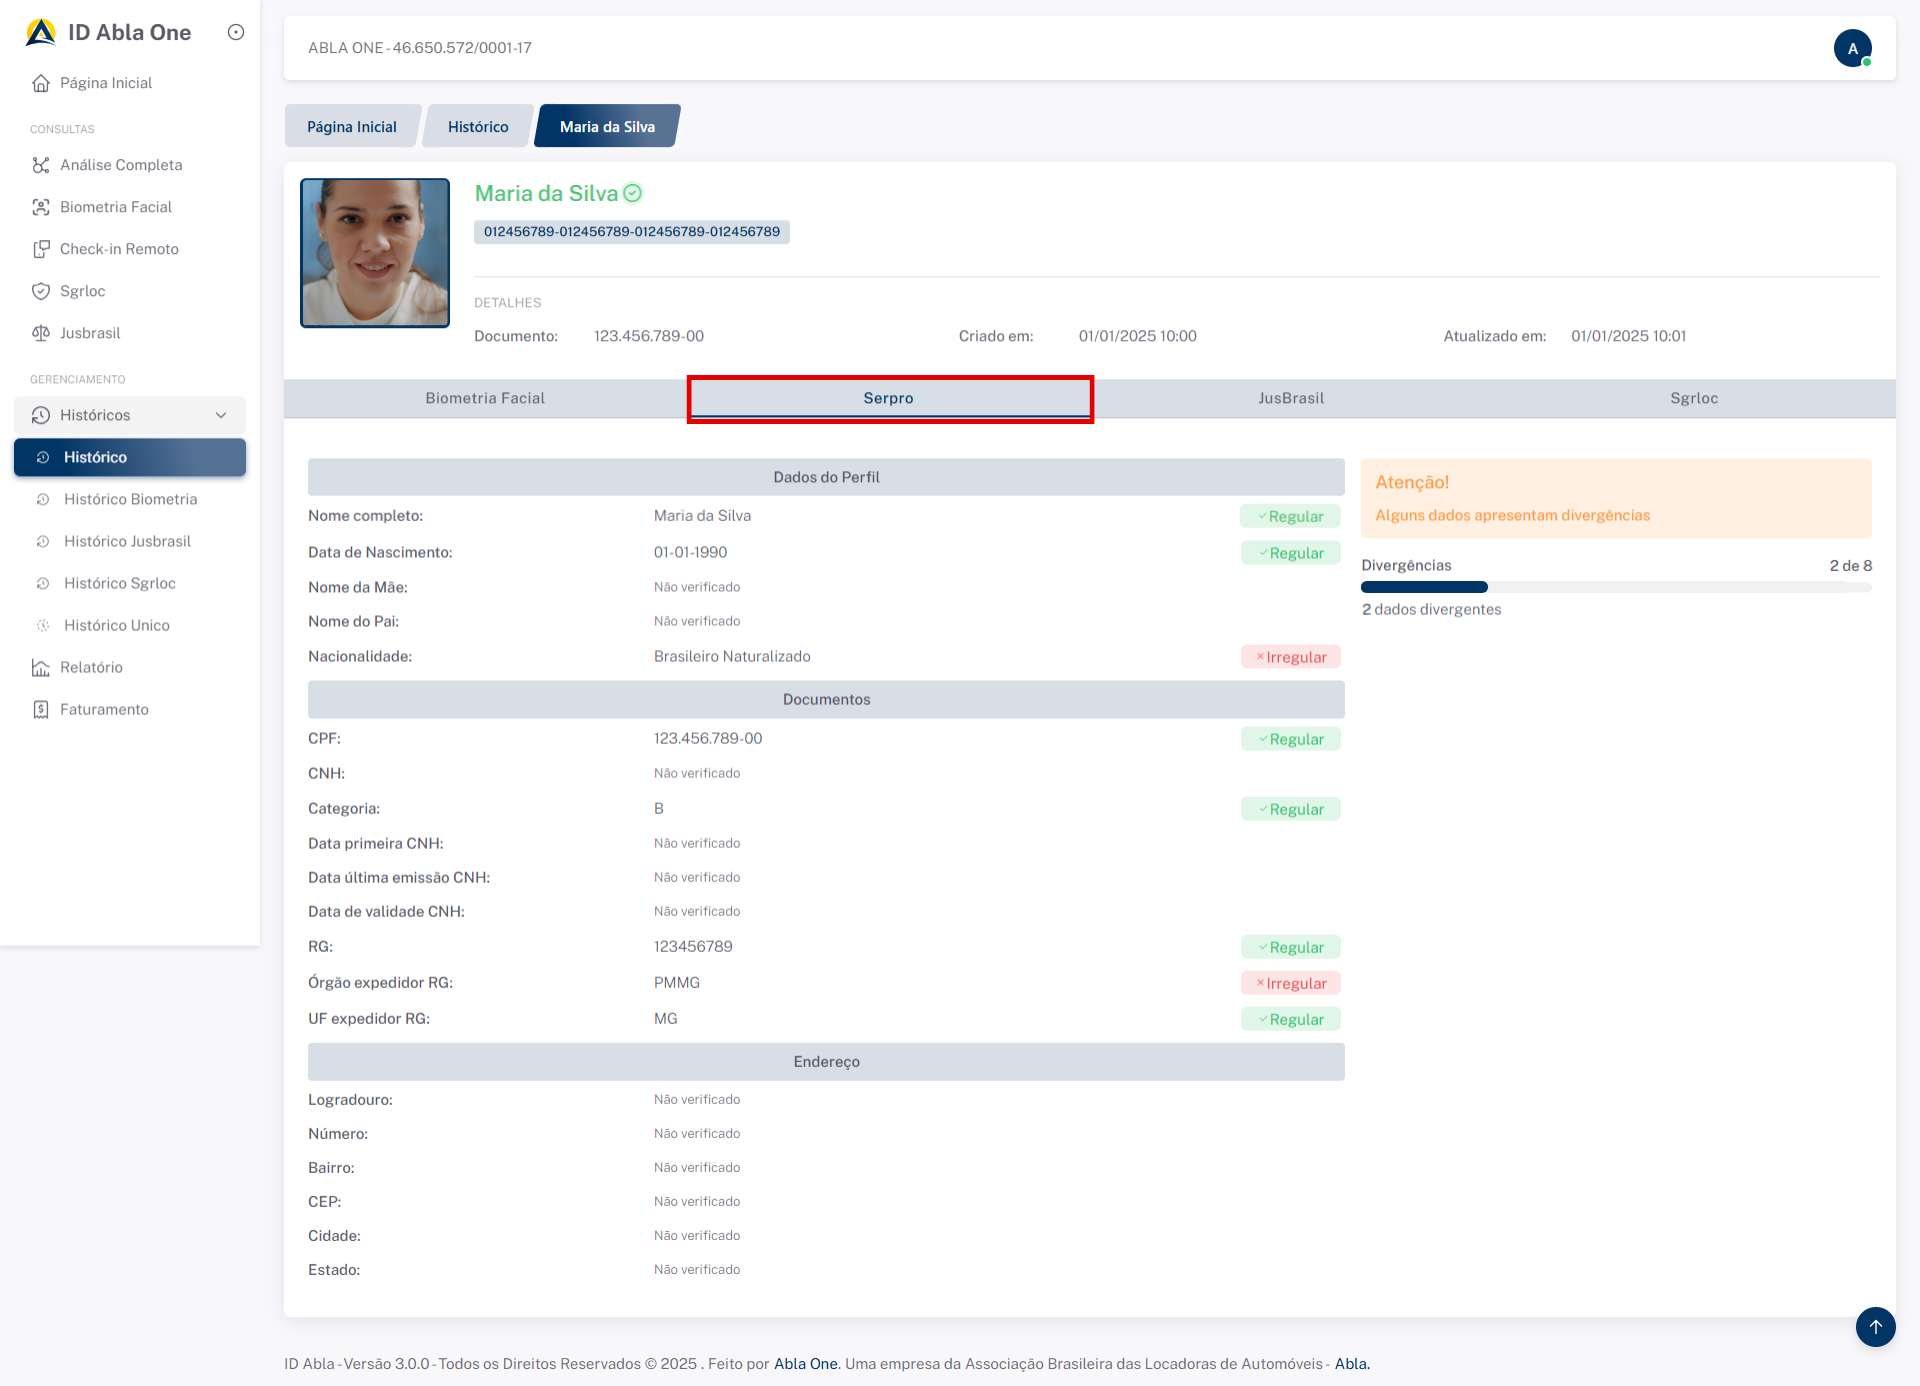Screen dimensions: 1920x1386
Task: Select the Sgrloc results tab
Action: point(1694,398)
